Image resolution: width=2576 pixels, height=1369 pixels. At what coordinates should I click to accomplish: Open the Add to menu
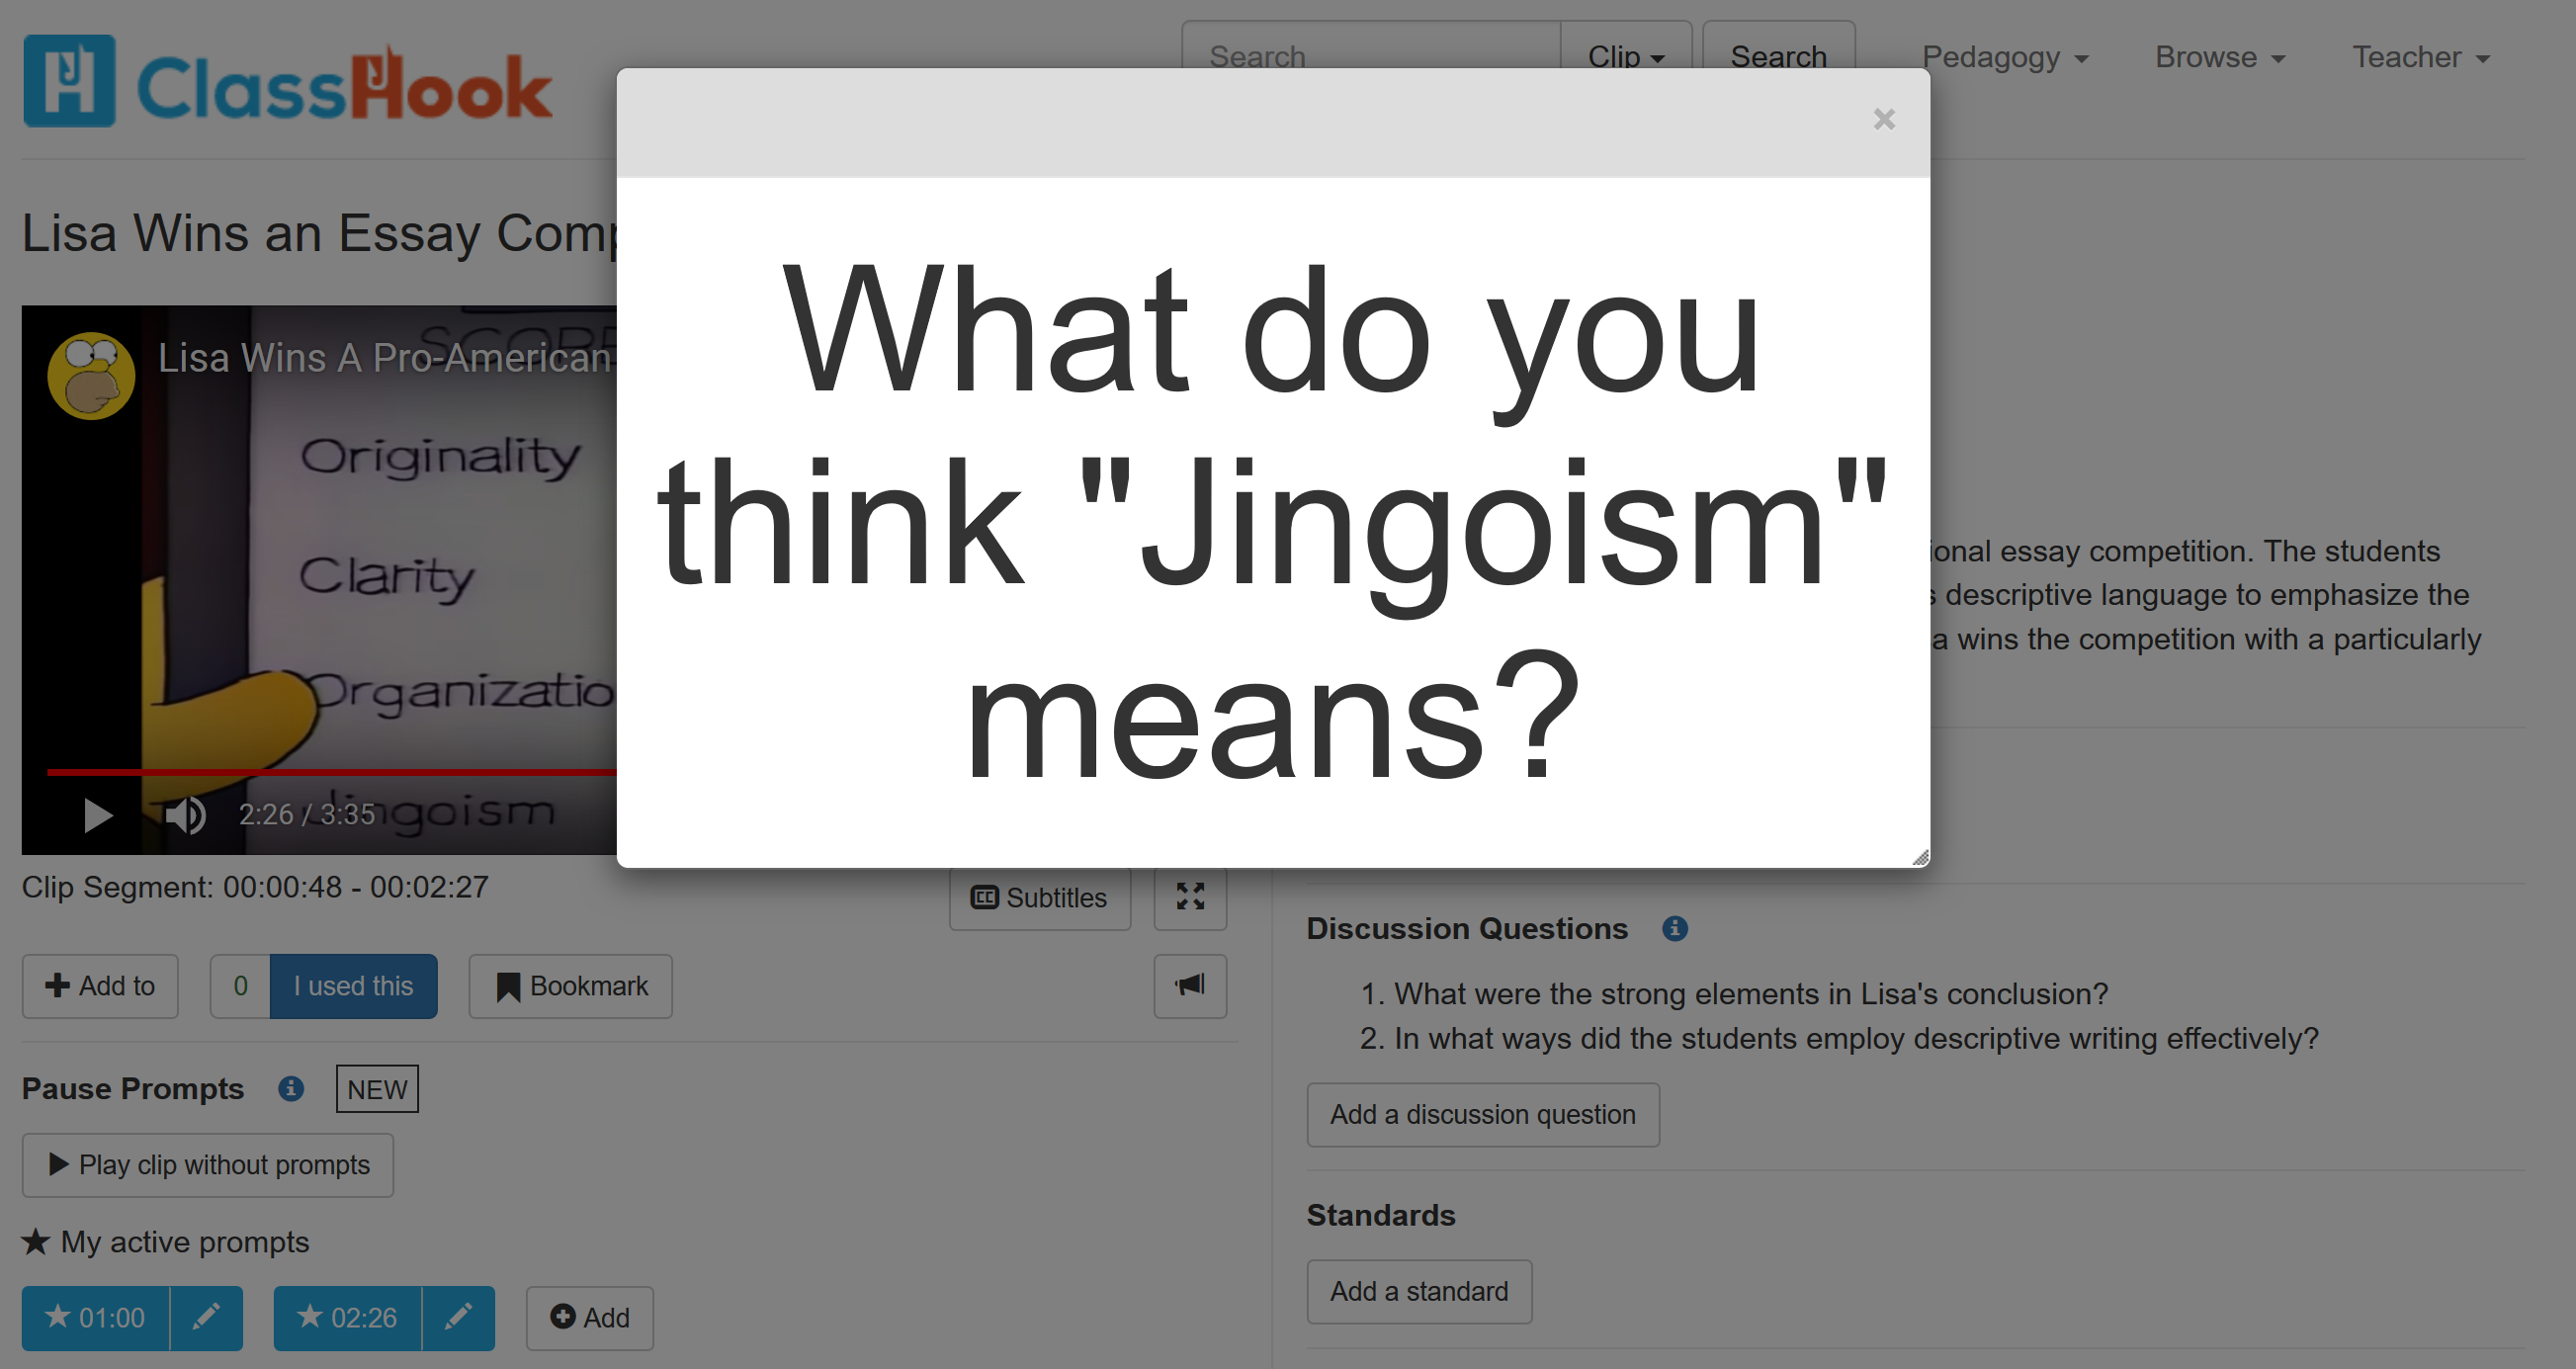(x=100, y=985)
